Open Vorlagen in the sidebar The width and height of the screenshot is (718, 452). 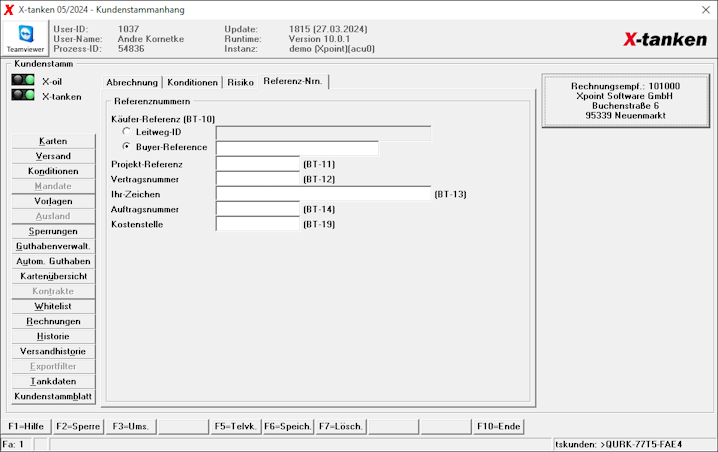point(53,201)
